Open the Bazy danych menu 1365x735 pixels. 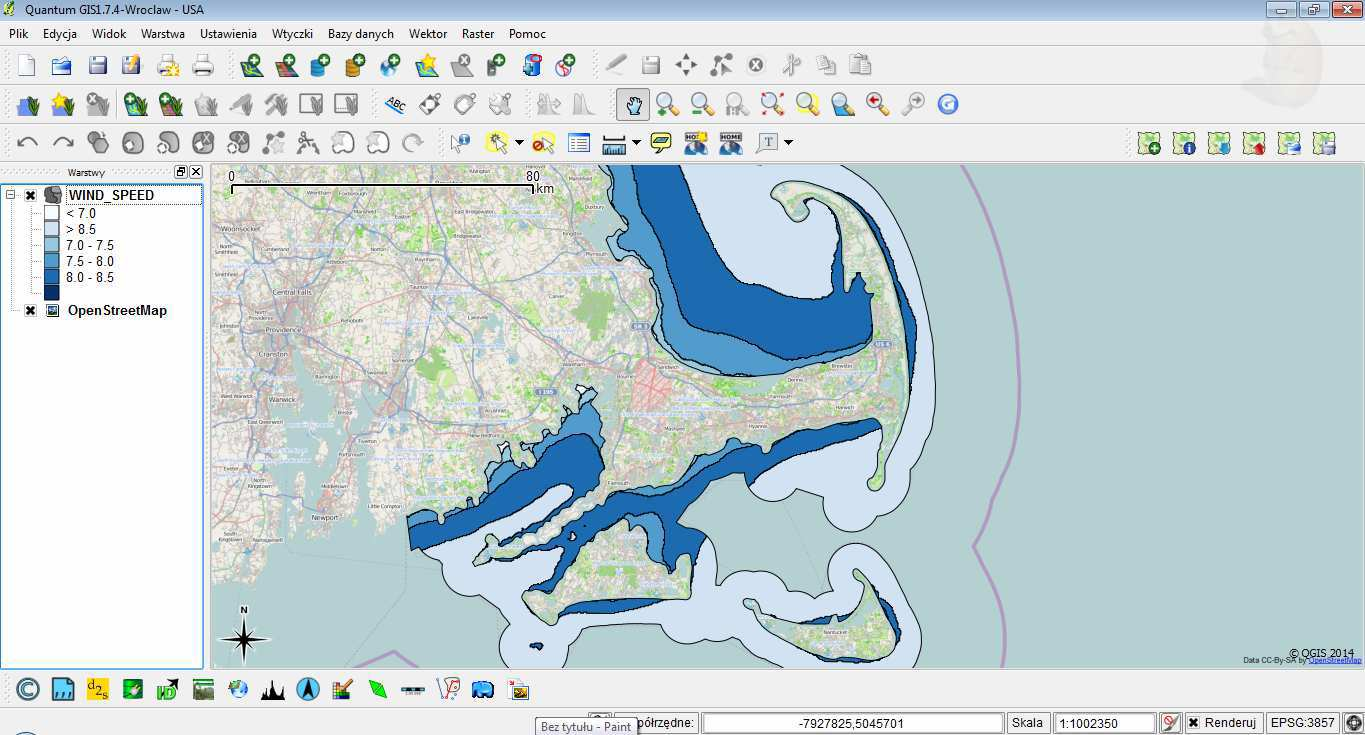coord(361,33)
